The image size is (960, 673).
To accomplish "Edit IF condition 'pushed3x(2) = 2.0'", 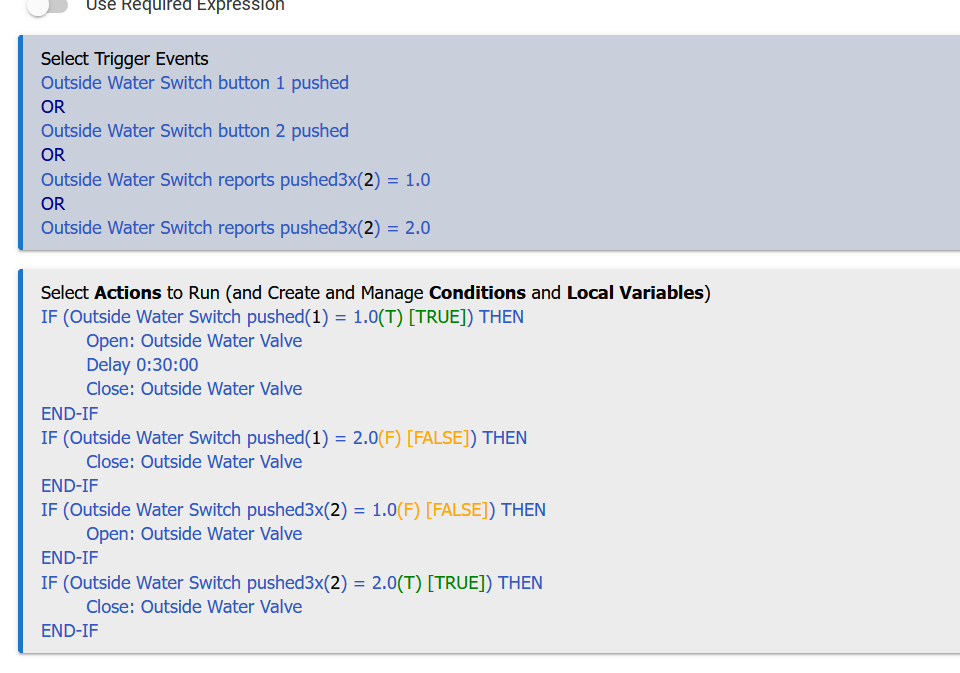I will click(x=290, y=582).
